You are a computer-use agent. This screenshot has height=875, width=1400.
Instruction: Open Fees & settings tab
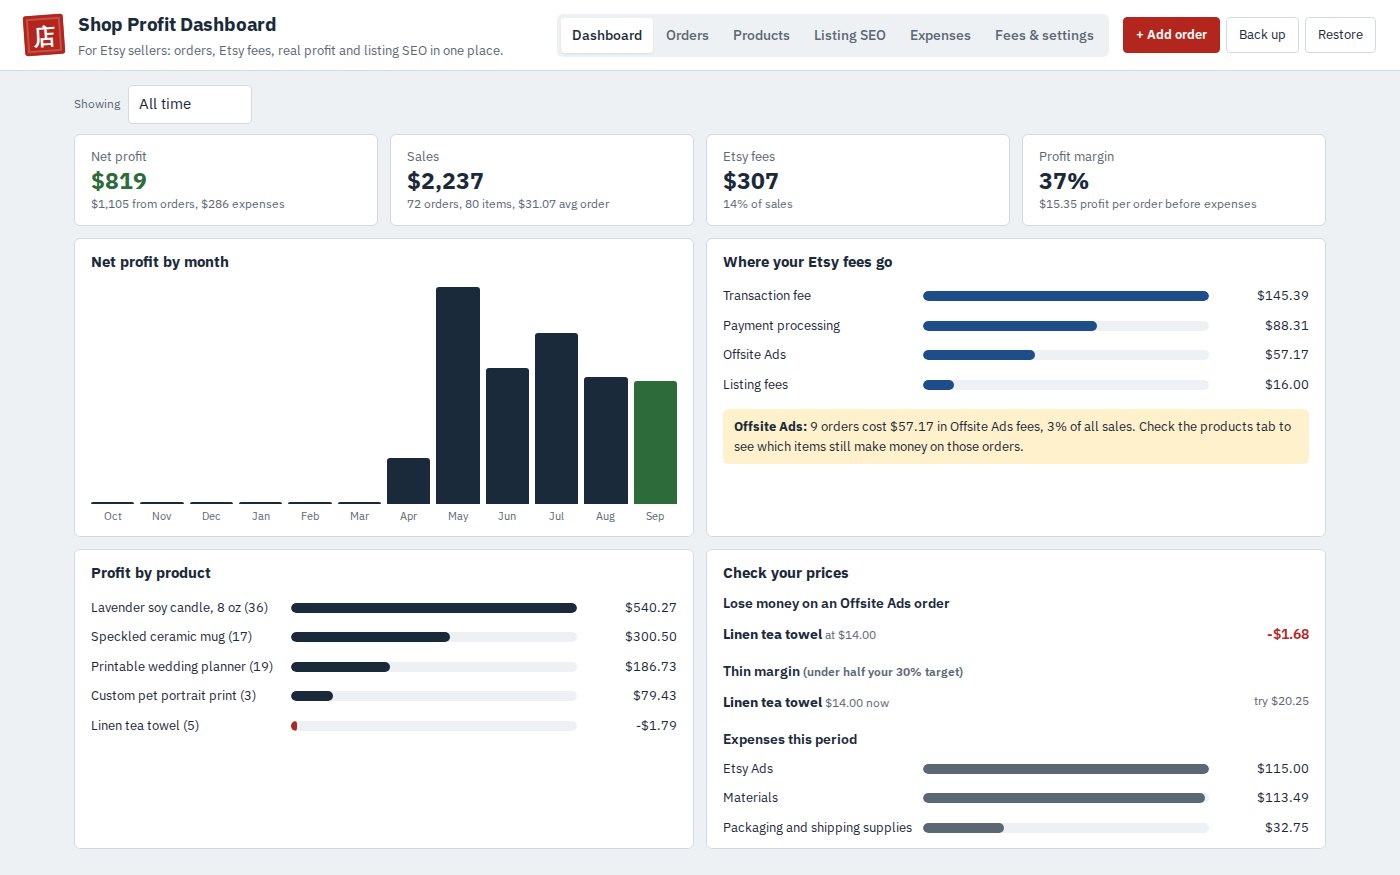pos(1044,35)
